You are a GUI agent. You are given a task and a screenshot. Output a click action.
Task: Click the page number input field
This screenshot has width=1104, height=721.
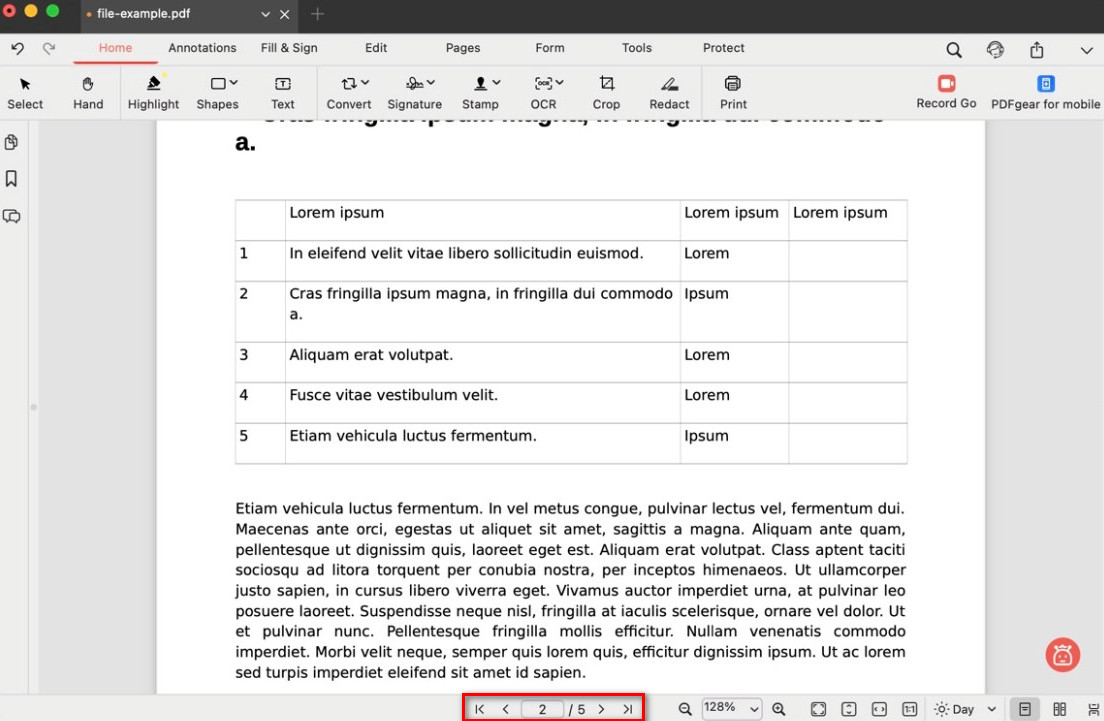[542, 709]
